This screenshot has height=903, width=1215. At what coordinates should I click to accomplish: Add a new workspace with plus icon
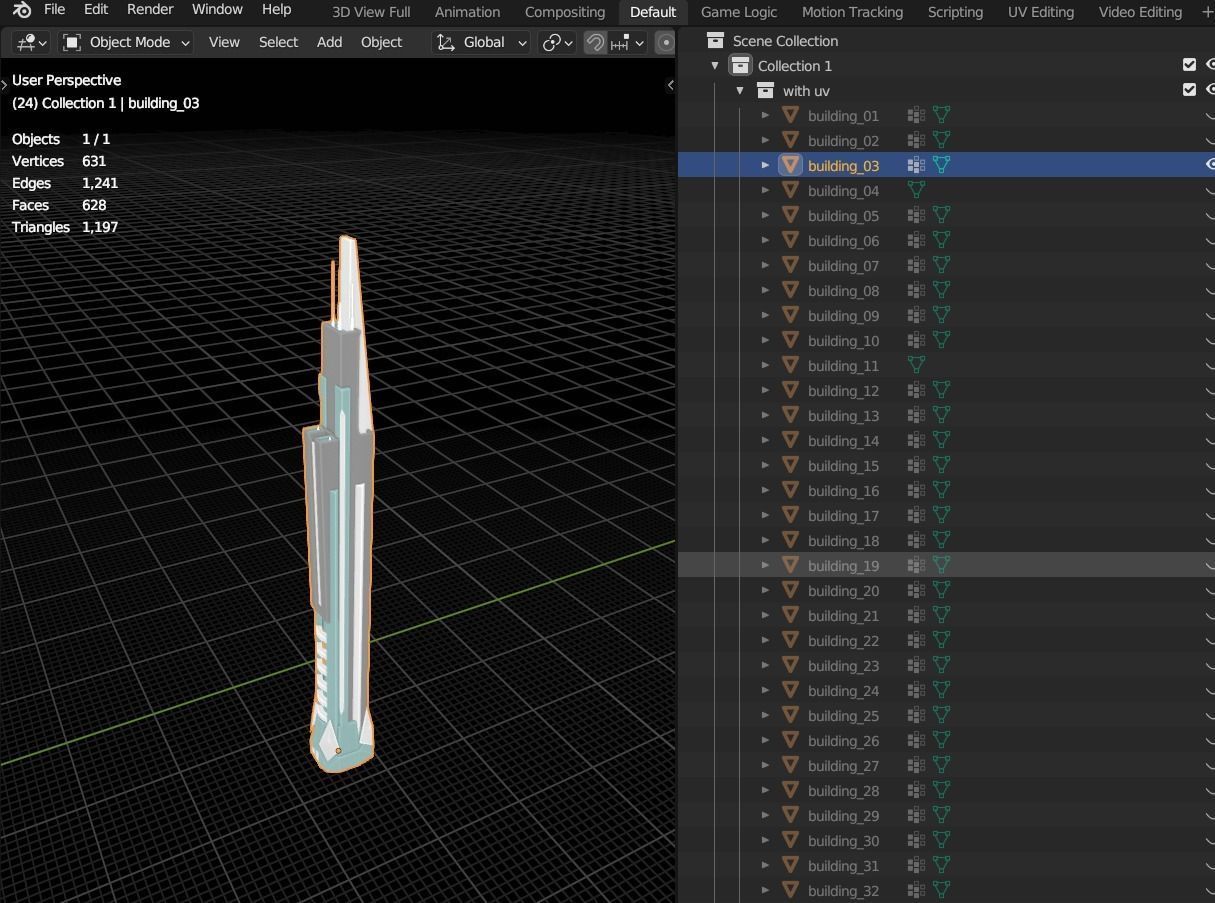(x=1206, y=12)
